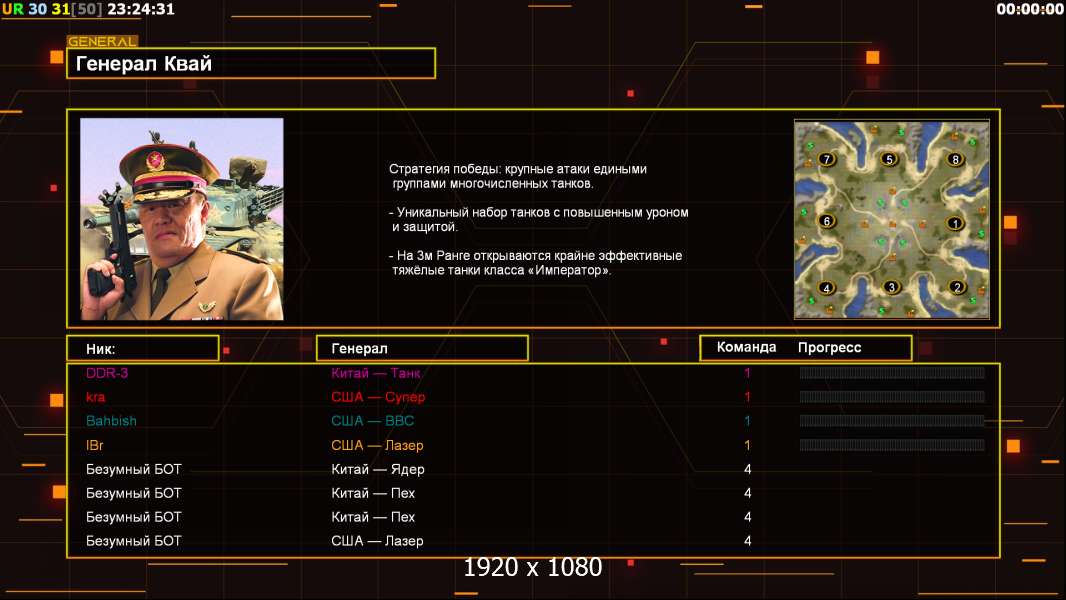The width and height of the screenshot is (1066, 600).
Task: Click "США — ВВС" general entry
Action: [373, 421]
